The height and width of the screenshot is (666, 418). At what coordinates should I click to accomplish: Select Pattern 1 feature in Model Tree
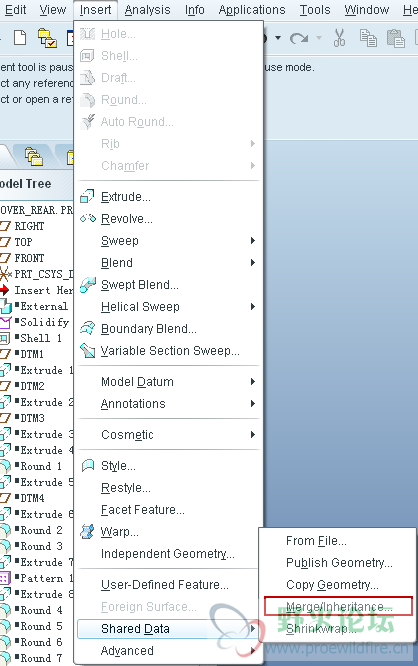tap(46, 578)
